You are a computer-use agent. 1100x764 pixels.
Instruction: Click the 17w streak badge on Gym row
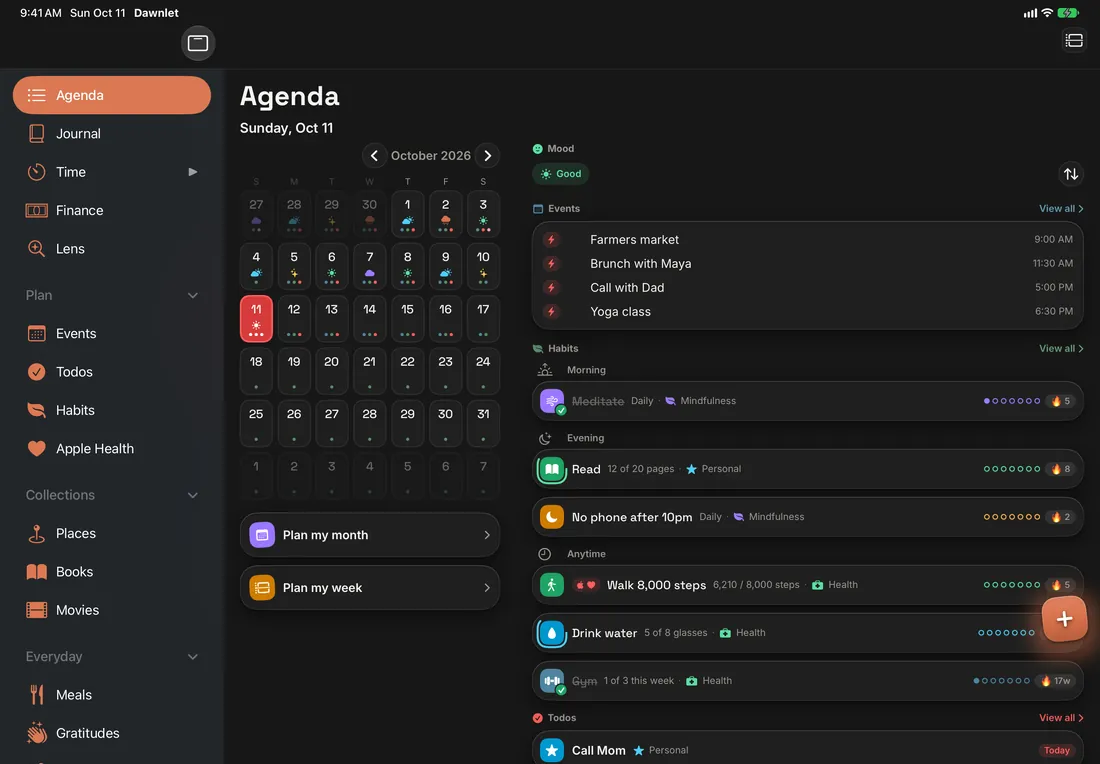[x=1057, y=681]
